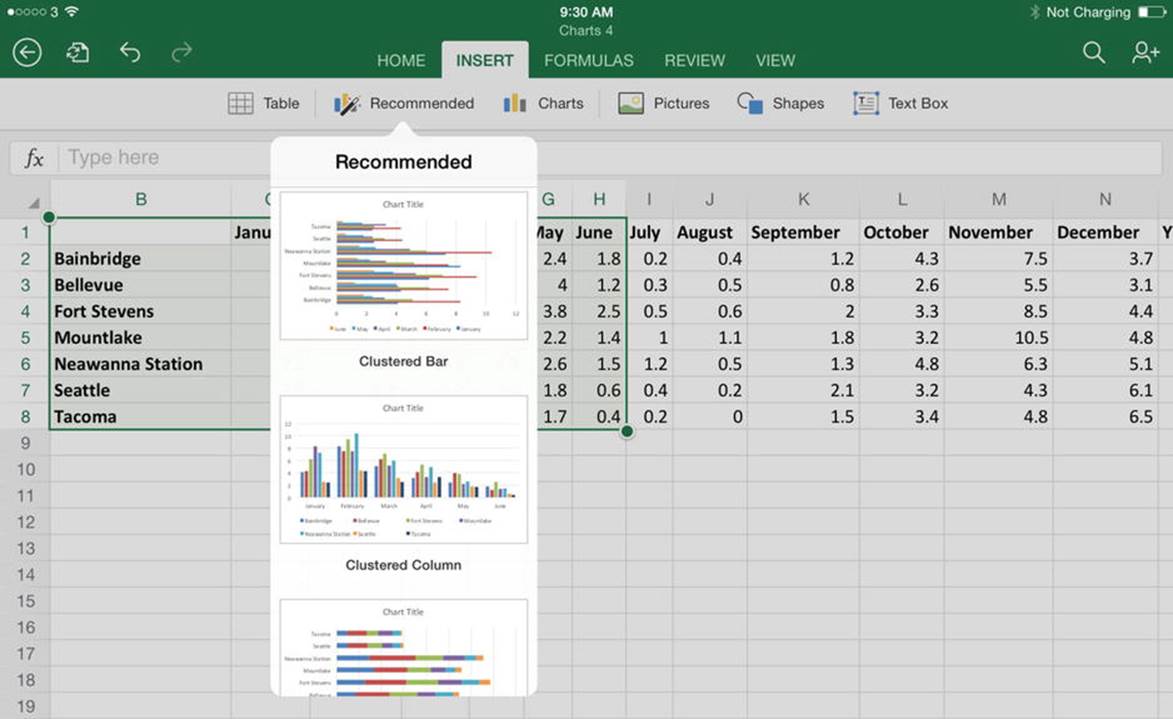Click the fx function icon
The image size is (1173, 719).
point(34,158)
